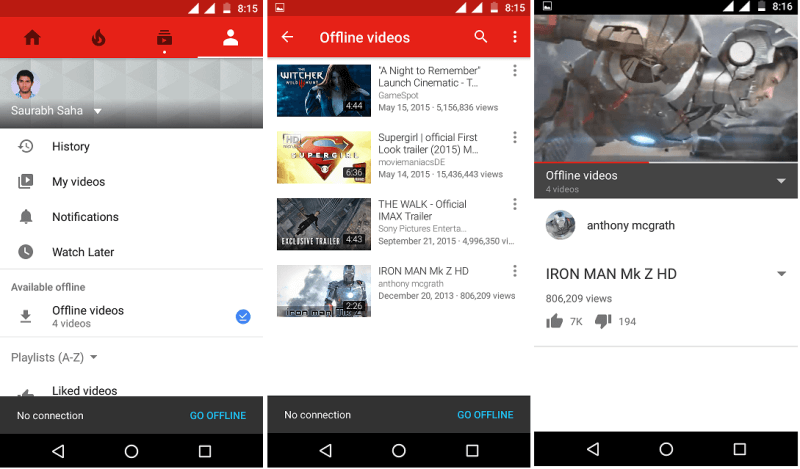The height and width of the screenshot is (469, 800).
Task: Open Supergirl official First Look title
Action: pyautogui.click(x=428, y=143)
